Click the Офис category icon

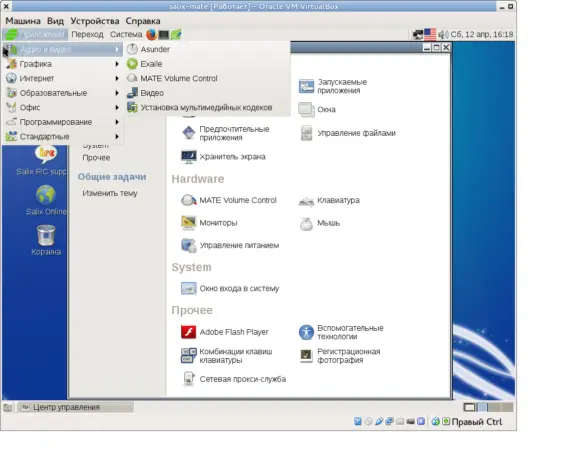[11, 107]
